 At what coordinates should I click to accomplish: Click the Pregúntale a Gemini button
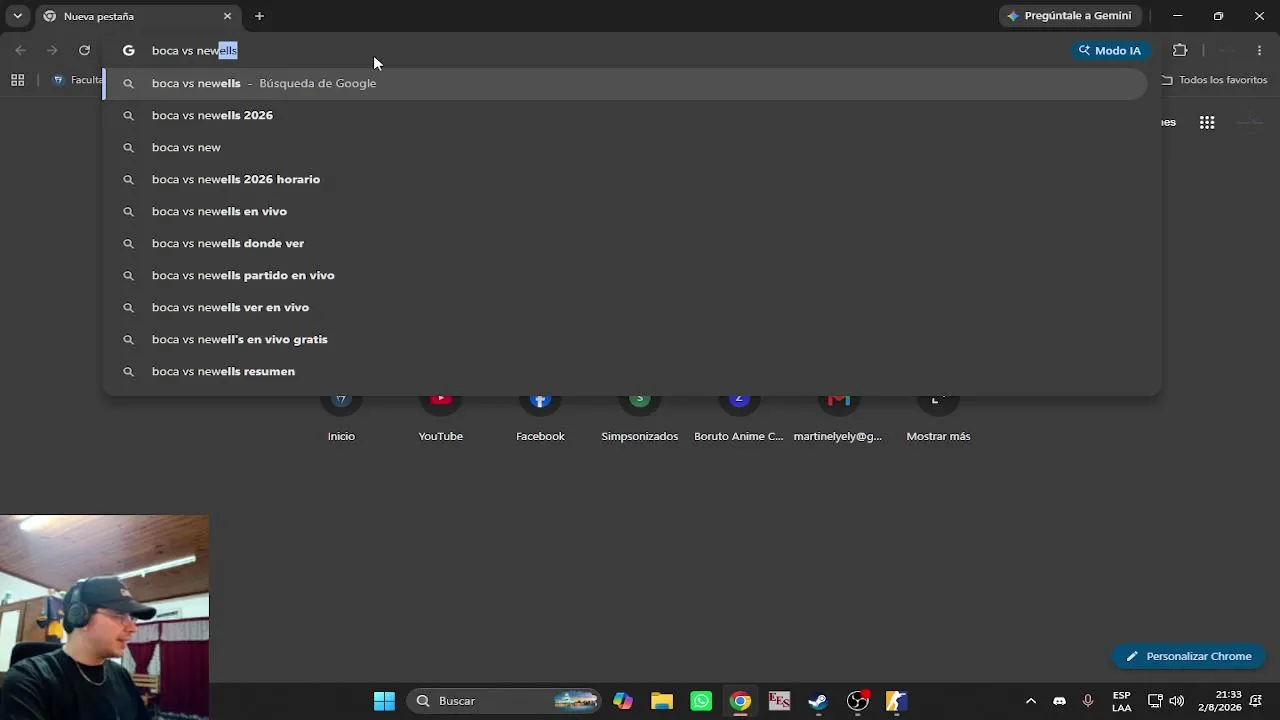click(1069, 16)
